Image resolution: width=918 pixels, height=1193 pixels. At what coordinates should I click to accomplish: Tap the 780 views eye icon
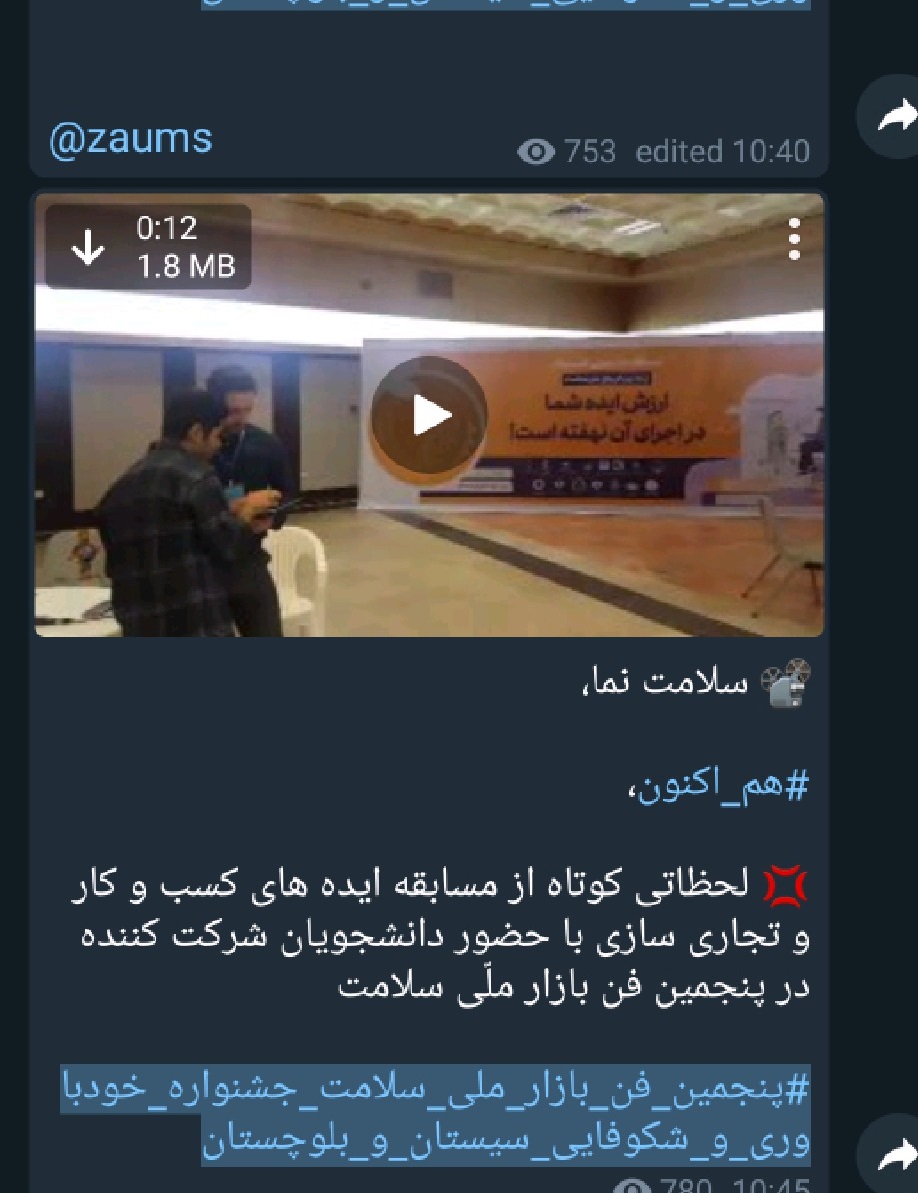632,1185
